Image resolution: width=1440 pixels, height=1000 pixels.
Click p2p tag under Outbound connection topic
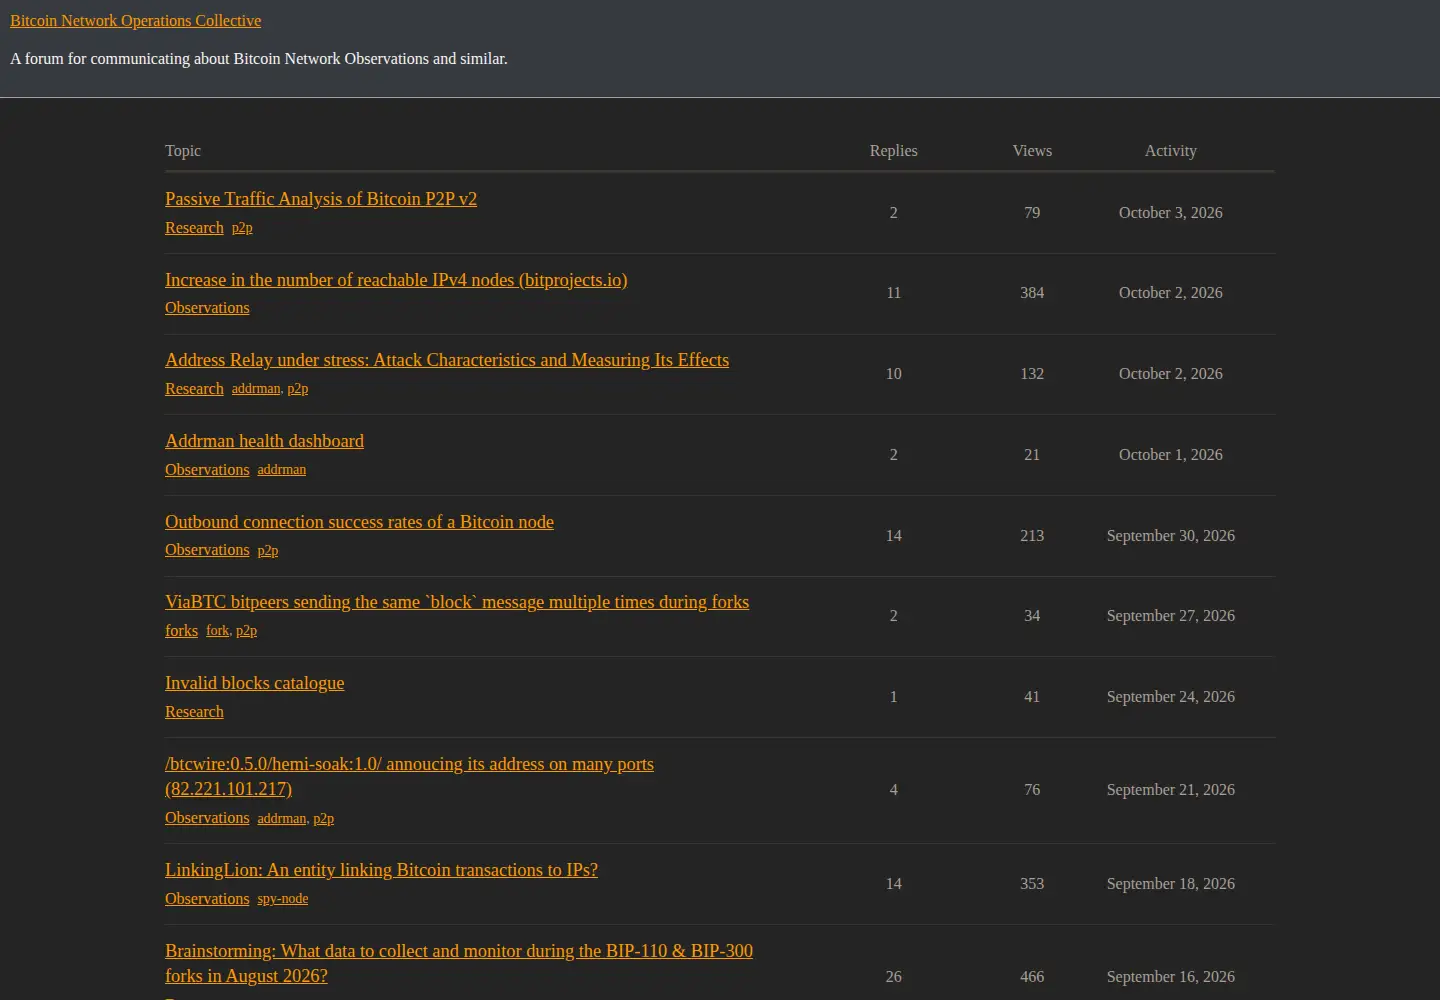point(268,550)
